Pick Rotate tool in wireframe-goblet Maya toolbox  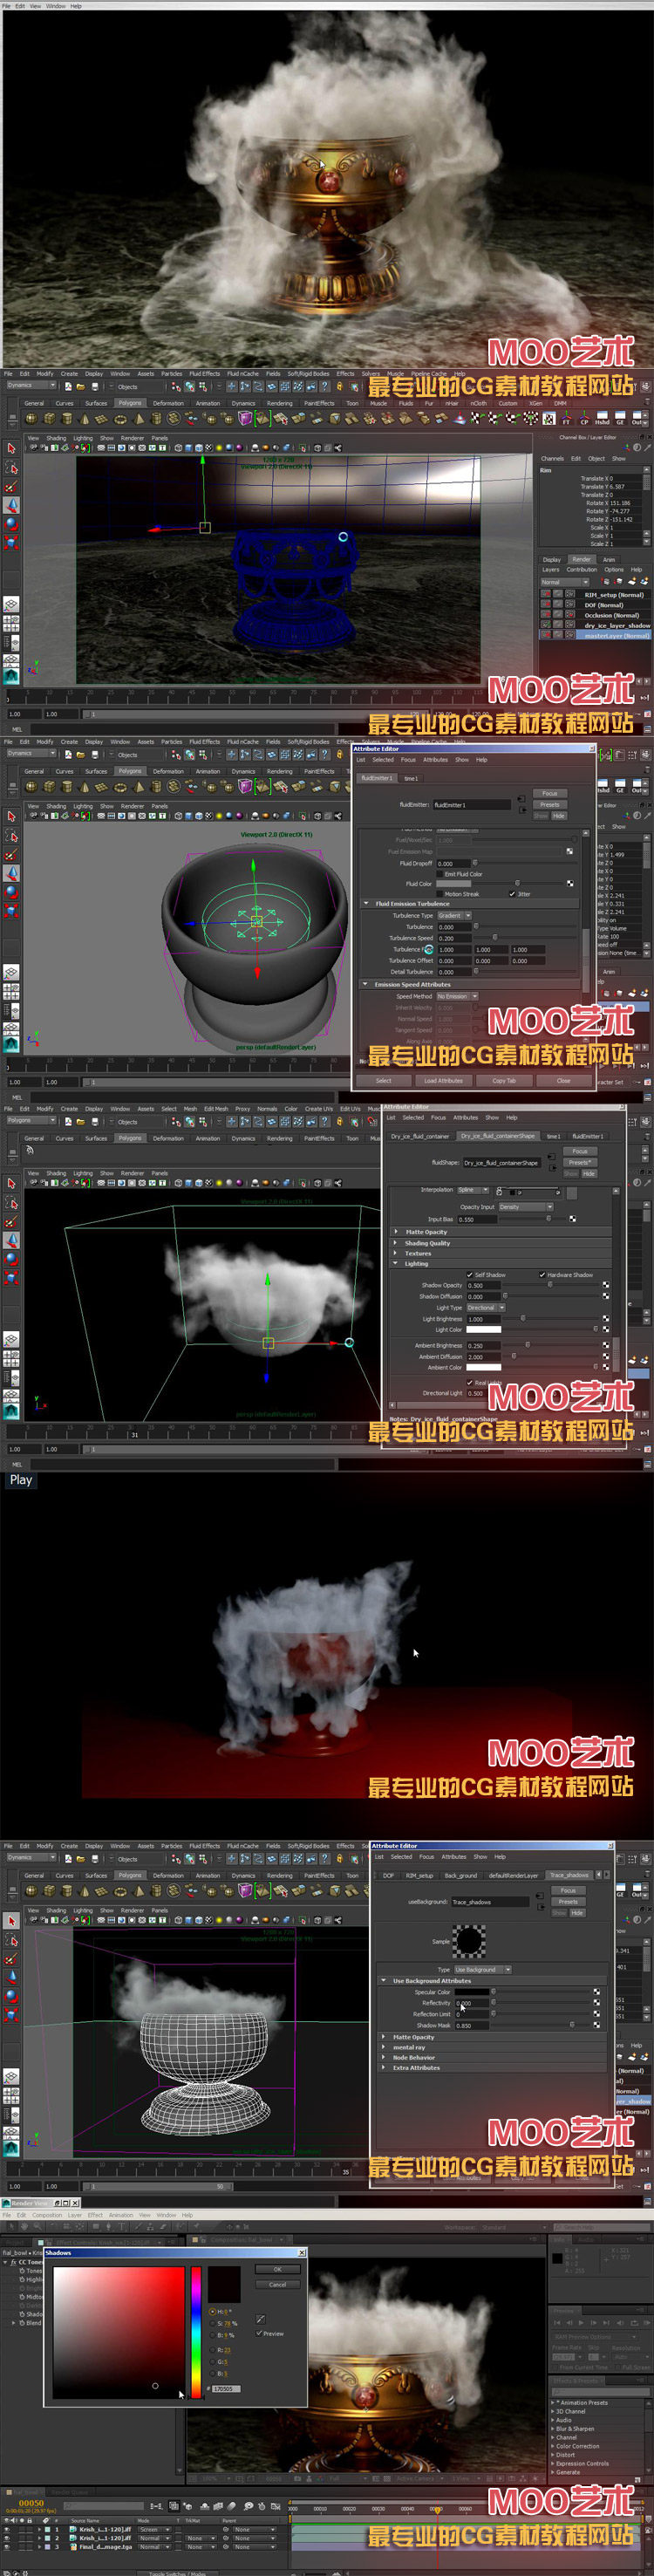pyautogui.click(x=11, y=524)
